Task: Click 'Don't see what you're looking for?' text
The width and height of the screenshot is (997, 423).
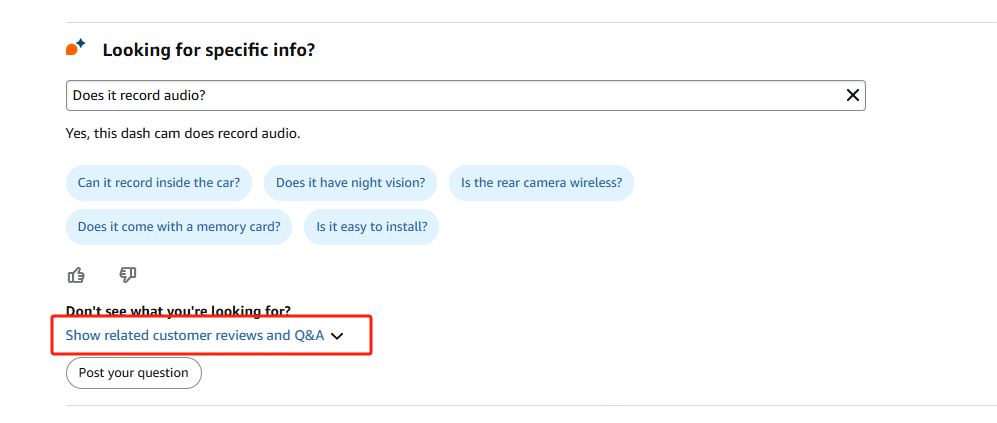Action: click(x=178, y=311)
